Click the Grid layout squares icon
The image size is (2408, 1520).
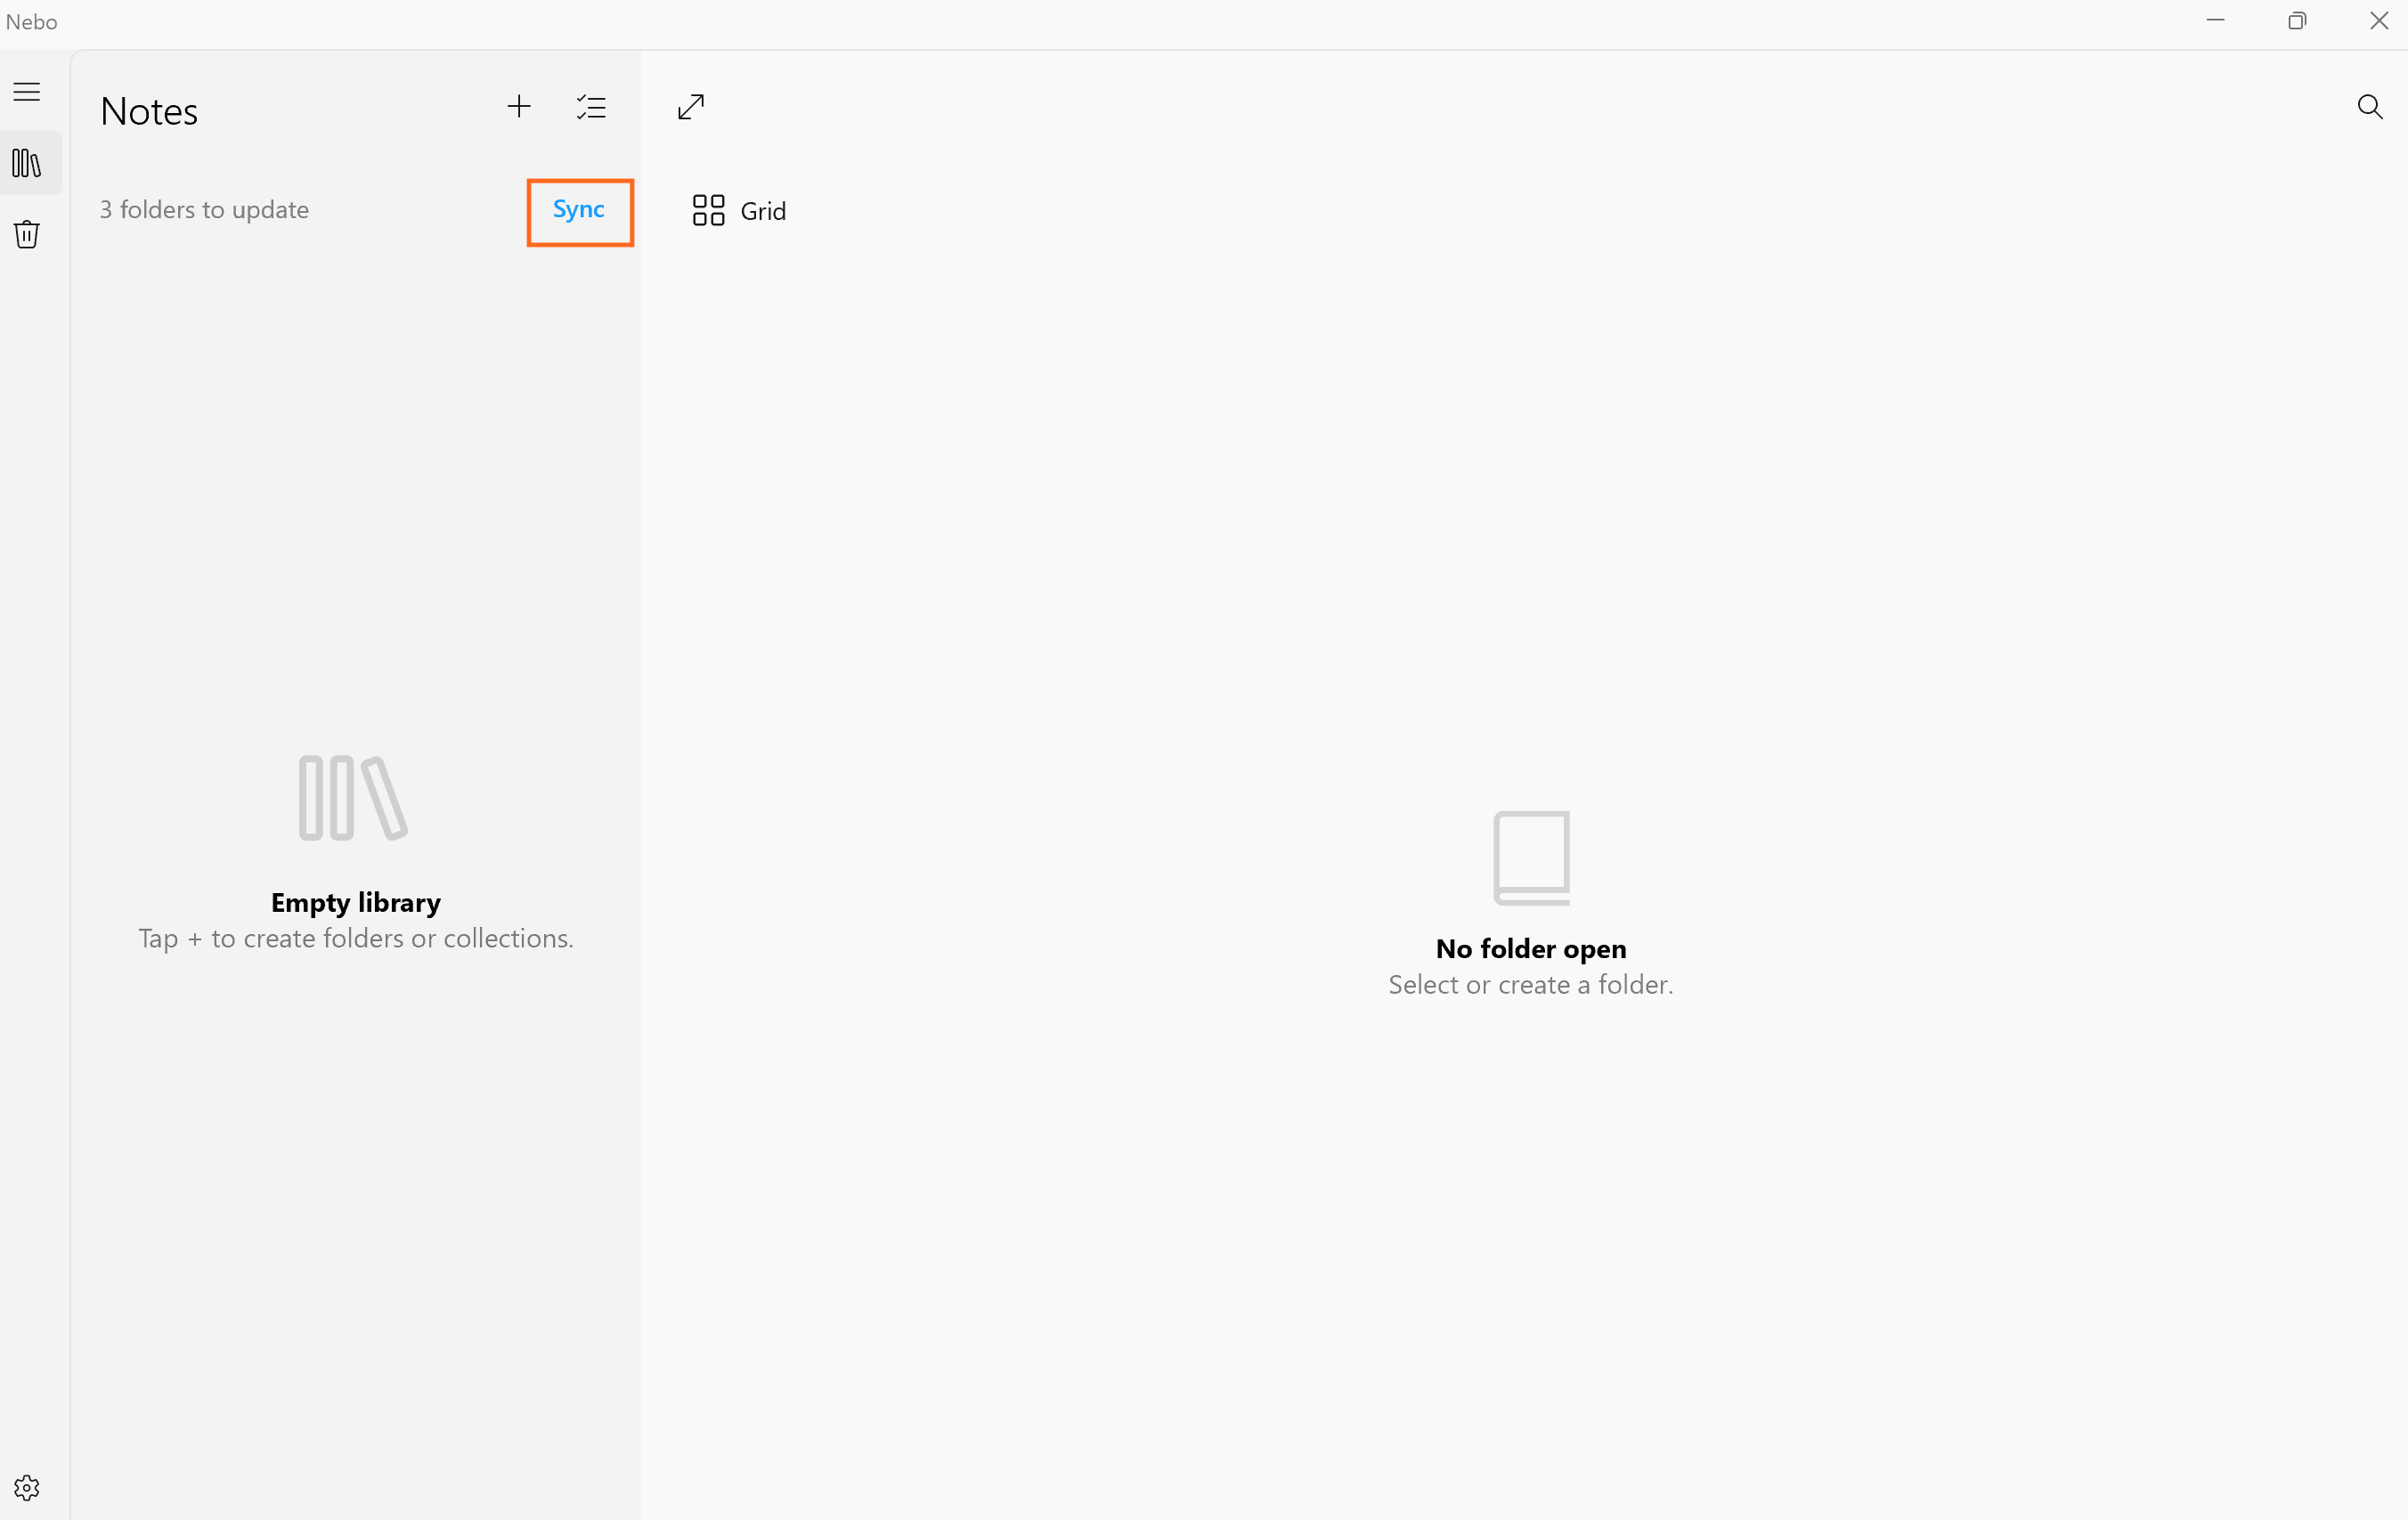click(708, 210)
